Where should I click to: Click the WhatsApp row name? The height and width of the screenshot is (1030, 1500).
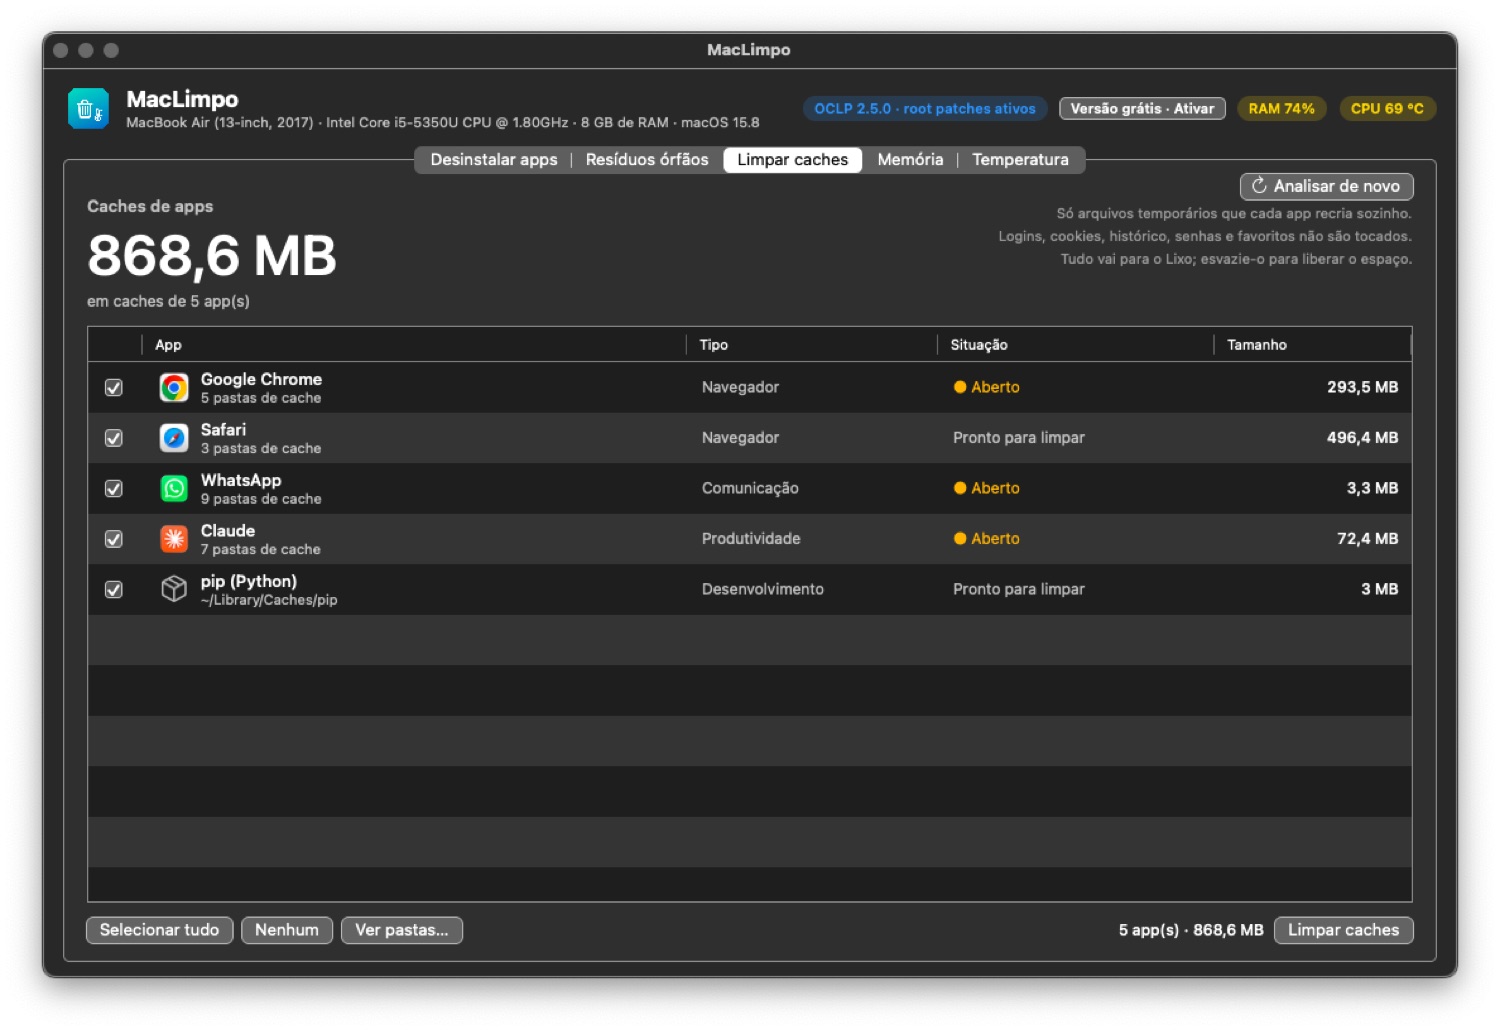(241, 480)
